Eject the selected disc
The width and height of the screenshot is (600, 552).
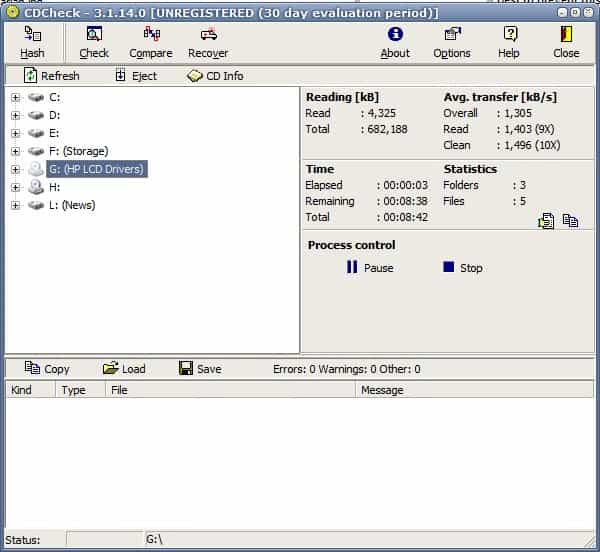[135, 76]
